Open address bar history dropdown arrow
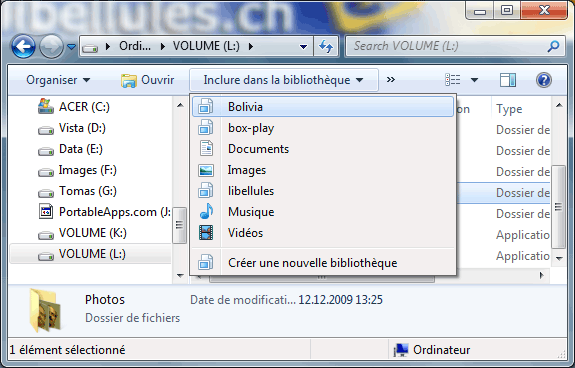575x368 pixels. pyautogui.click(x=303, y=47)
